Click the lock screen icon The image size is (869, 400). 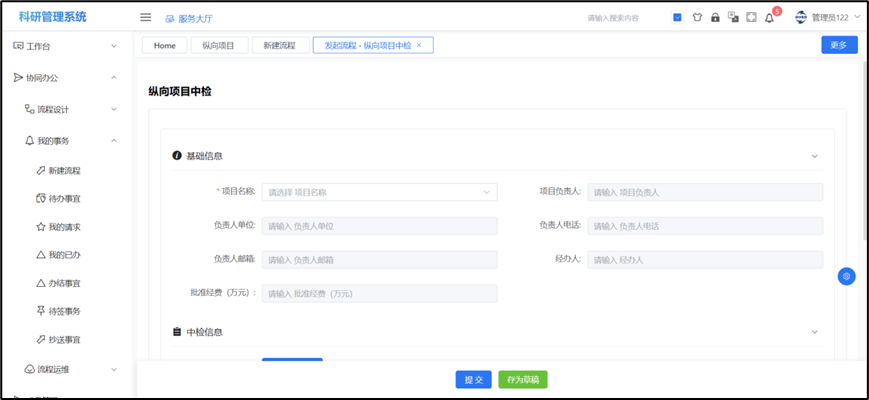pos(715,17)
